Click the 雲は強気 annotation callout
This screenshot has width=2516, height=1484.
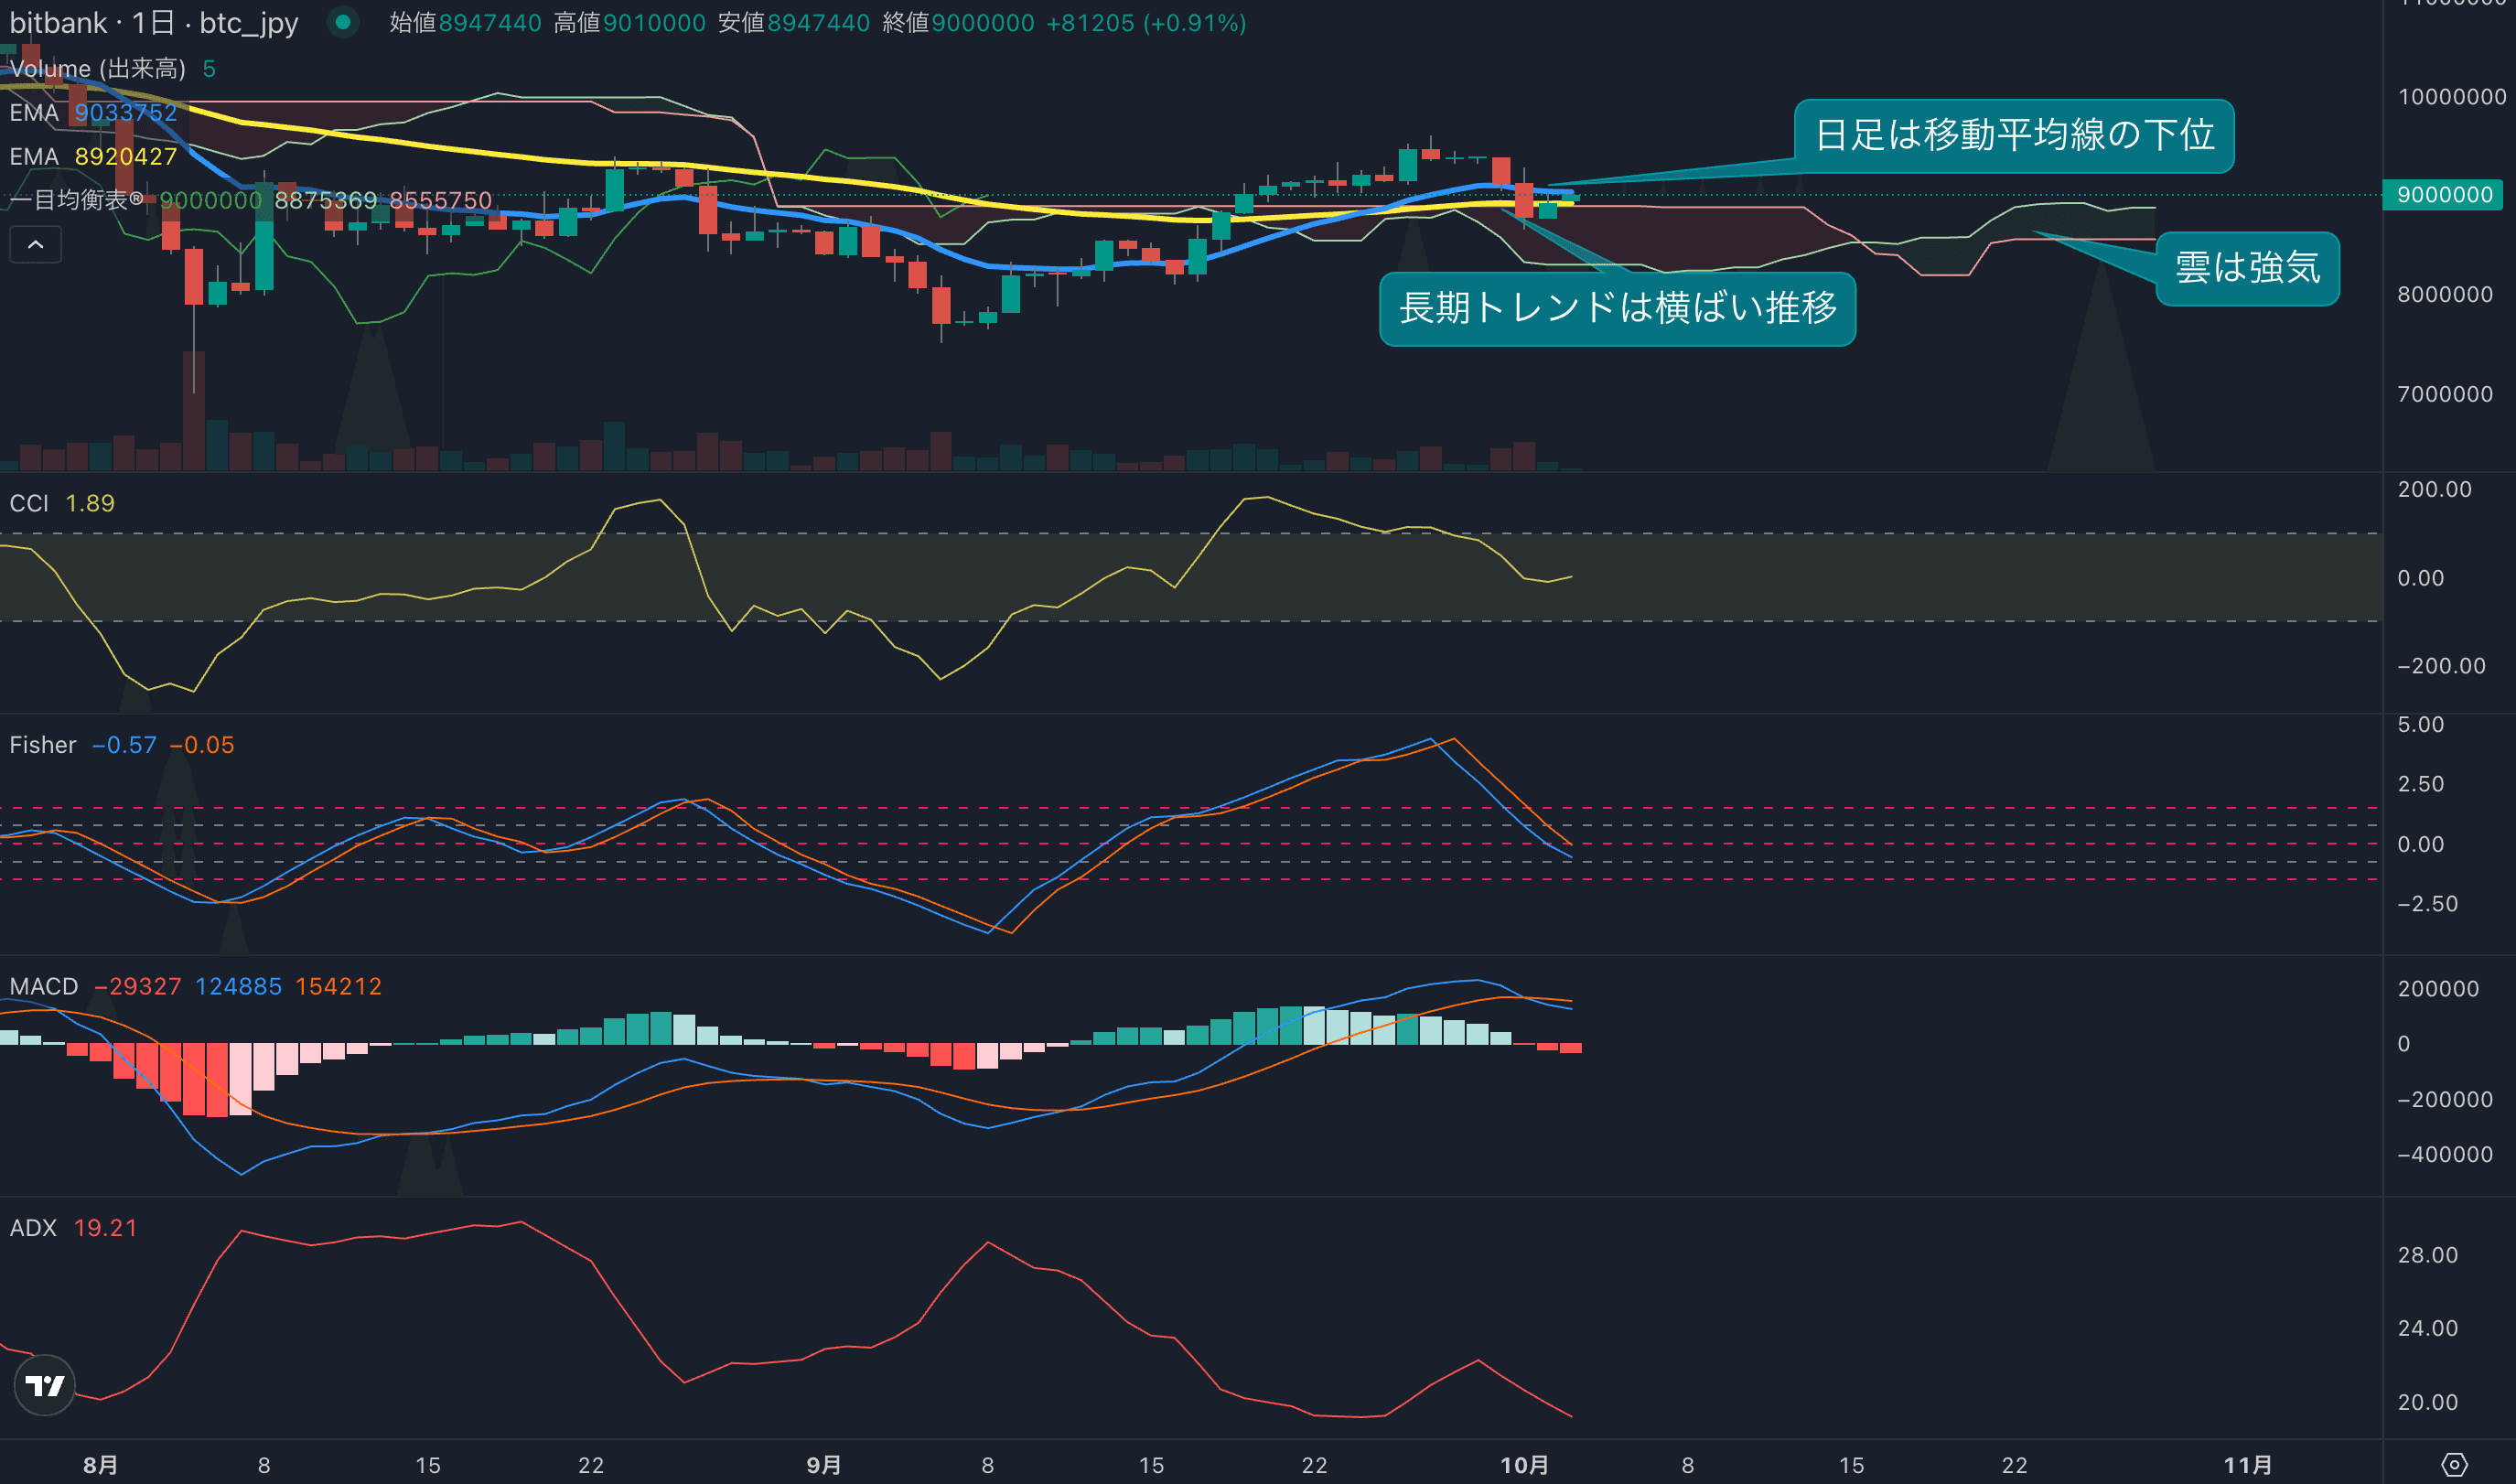pyautogui.click(x=2247, y=268)
